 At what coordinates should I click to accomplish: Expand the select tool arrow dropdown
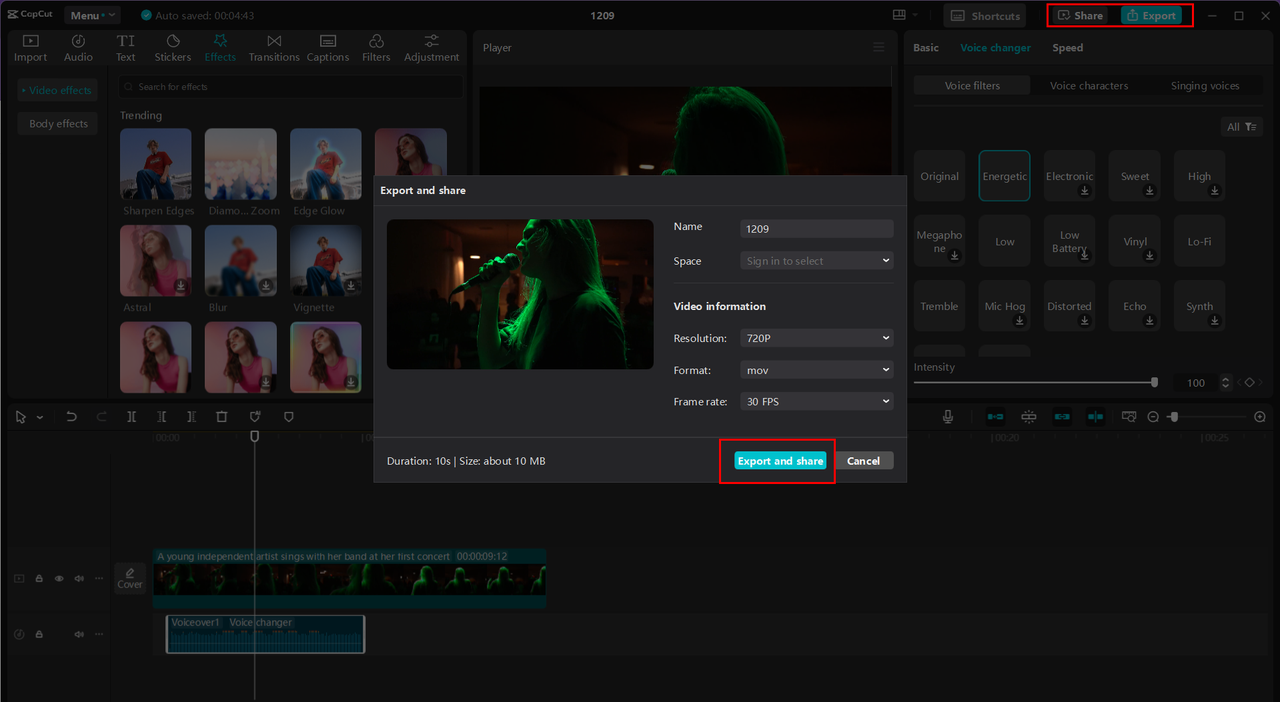pos(40,417)
